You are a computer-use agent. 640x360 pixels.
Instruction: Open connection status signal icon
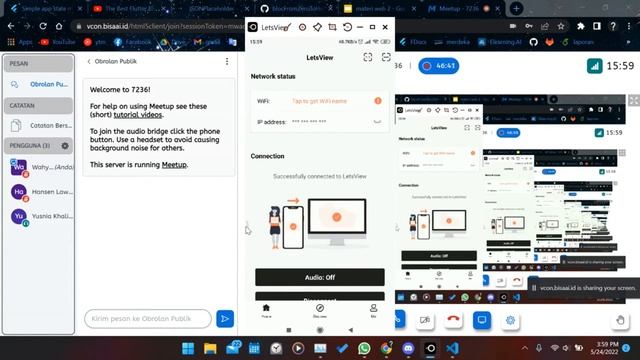click(x=594, y=66)
